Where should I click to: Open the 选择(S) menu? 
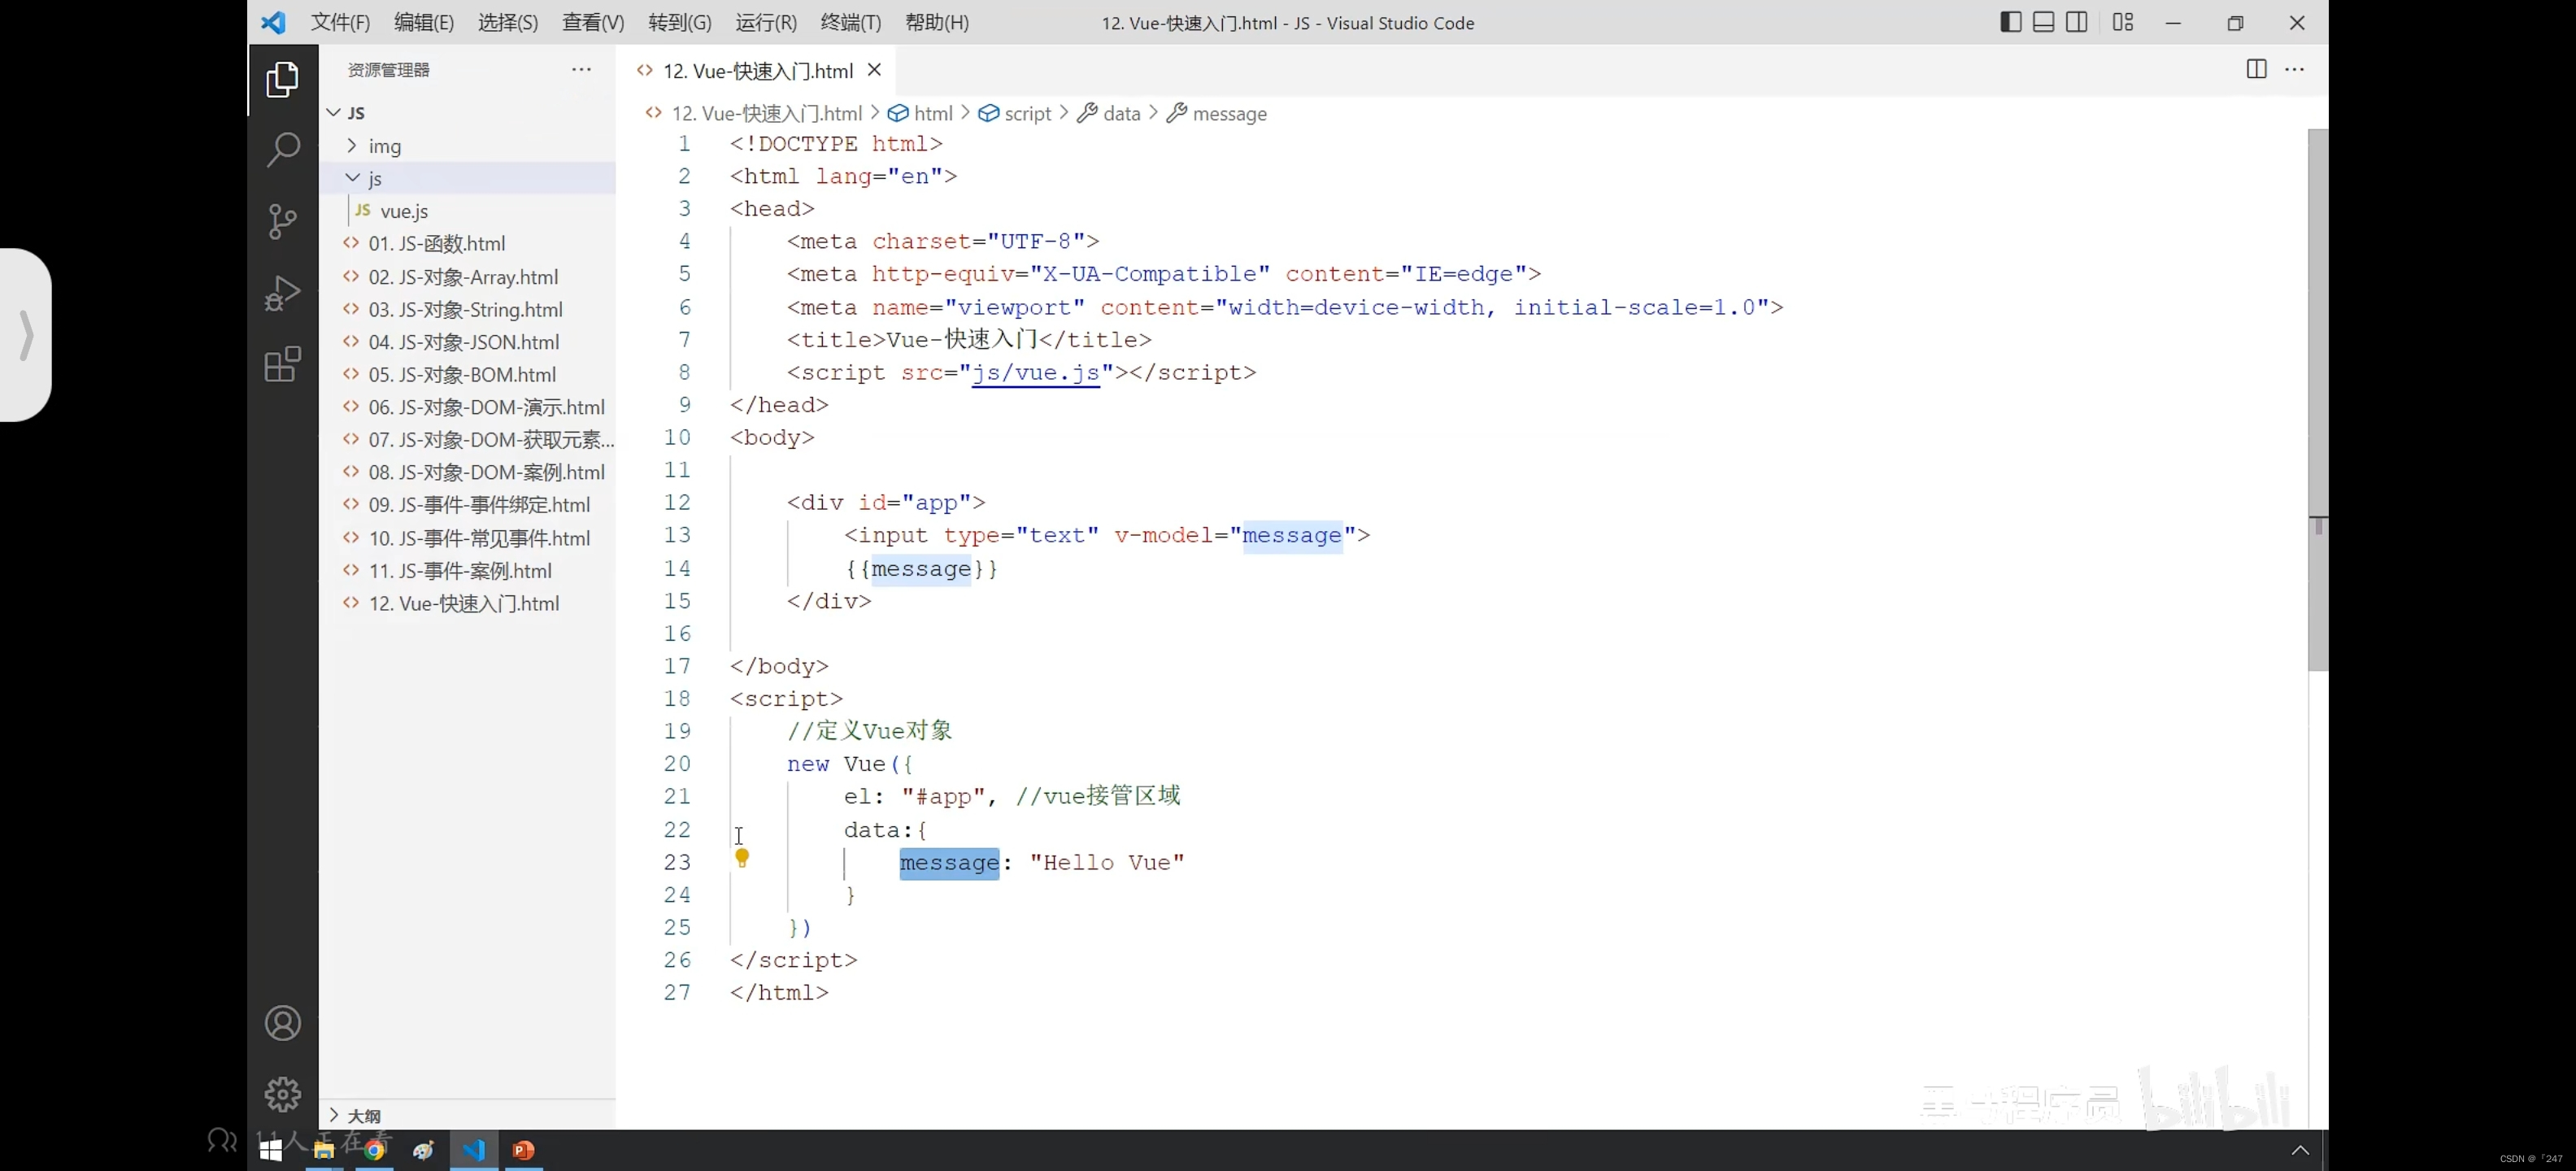click(508, 22)
